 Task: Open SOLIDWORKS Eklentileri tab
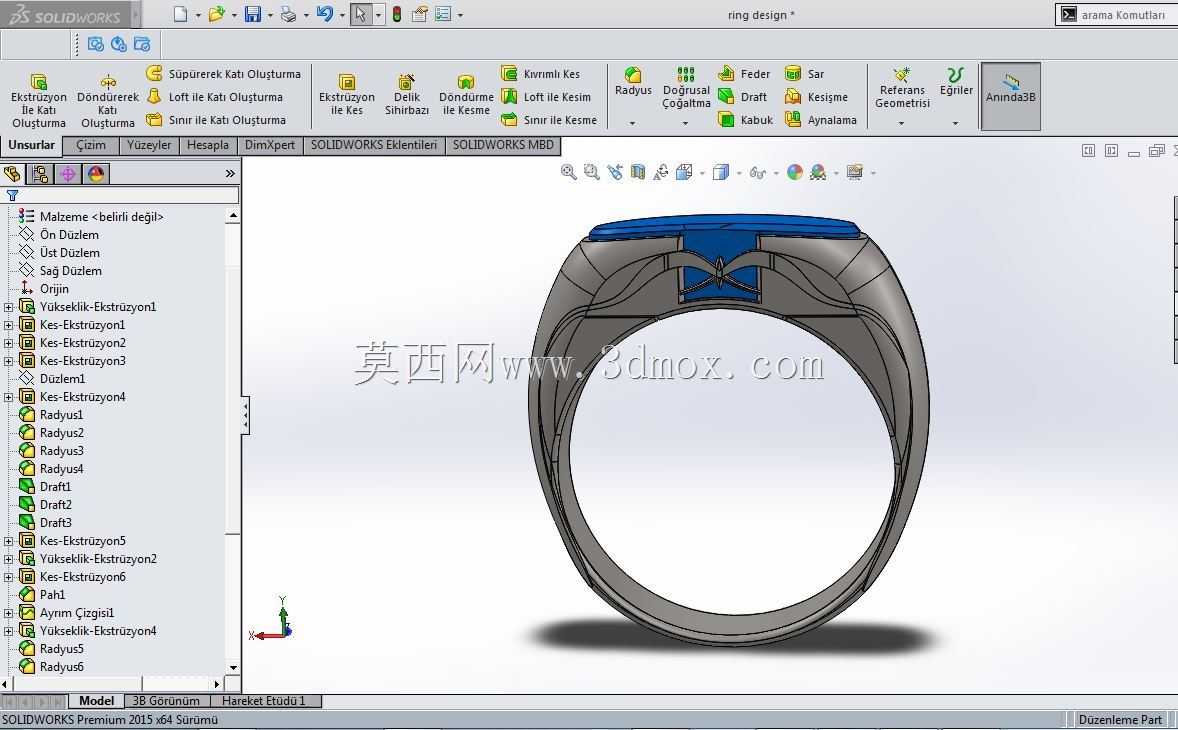374,145
